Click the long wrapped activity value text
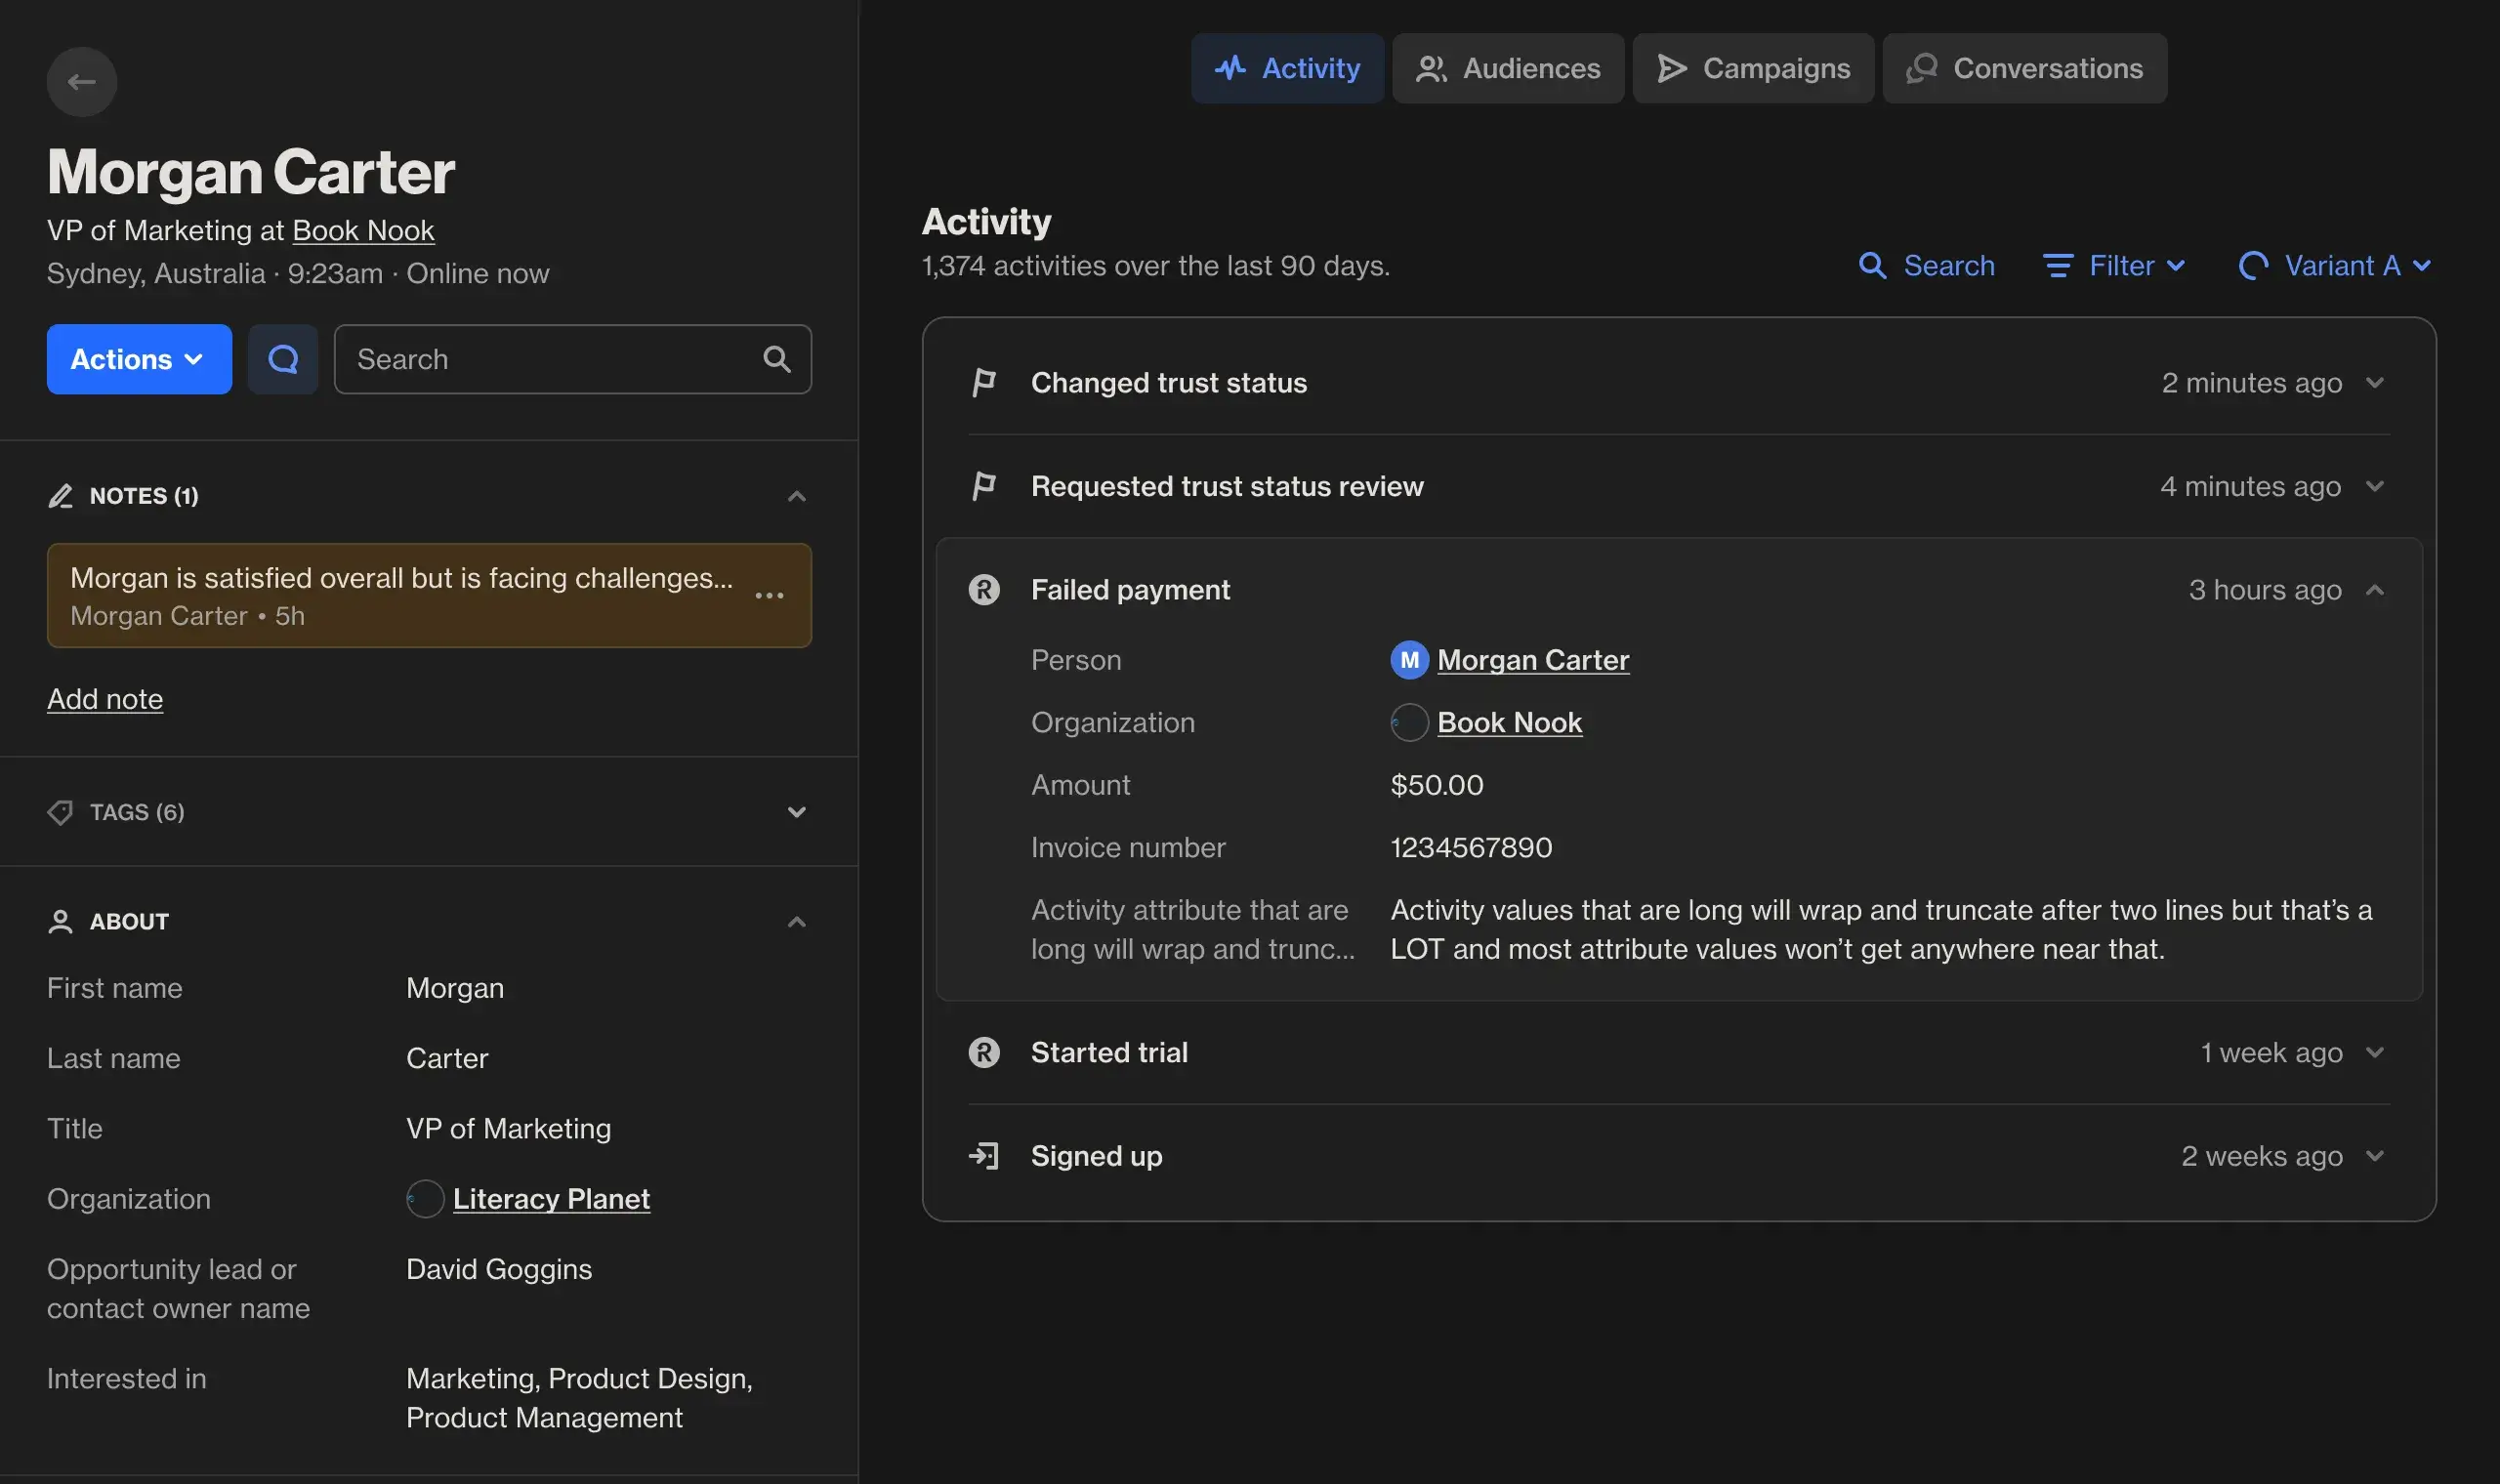 (x=1881, y=929)
